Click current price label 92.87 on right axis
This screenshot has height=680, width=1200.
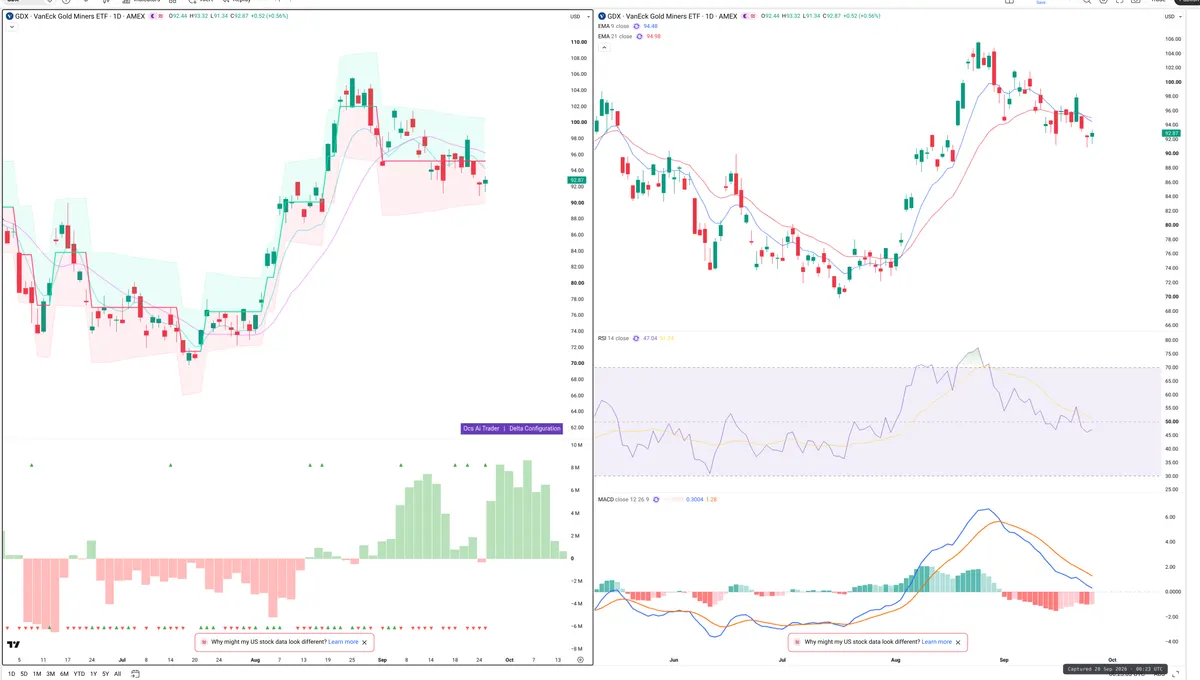[x=1171, y=133]
